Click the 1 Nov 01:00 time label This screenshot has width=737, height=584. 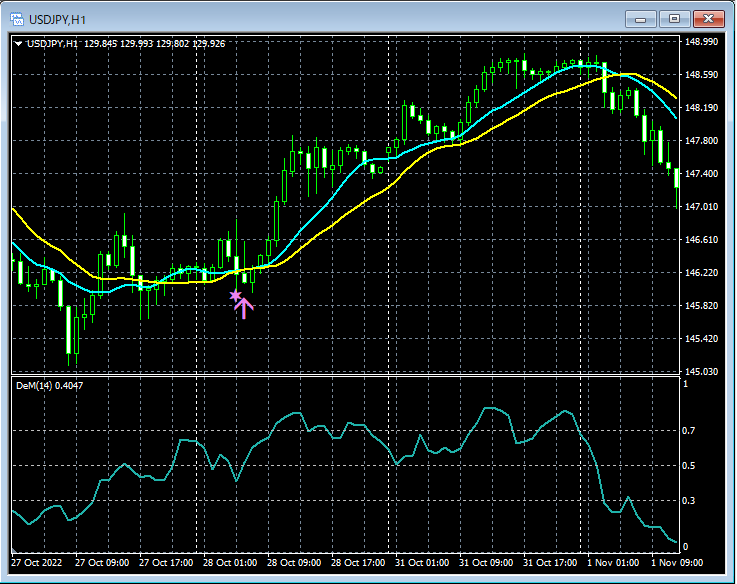613,563
